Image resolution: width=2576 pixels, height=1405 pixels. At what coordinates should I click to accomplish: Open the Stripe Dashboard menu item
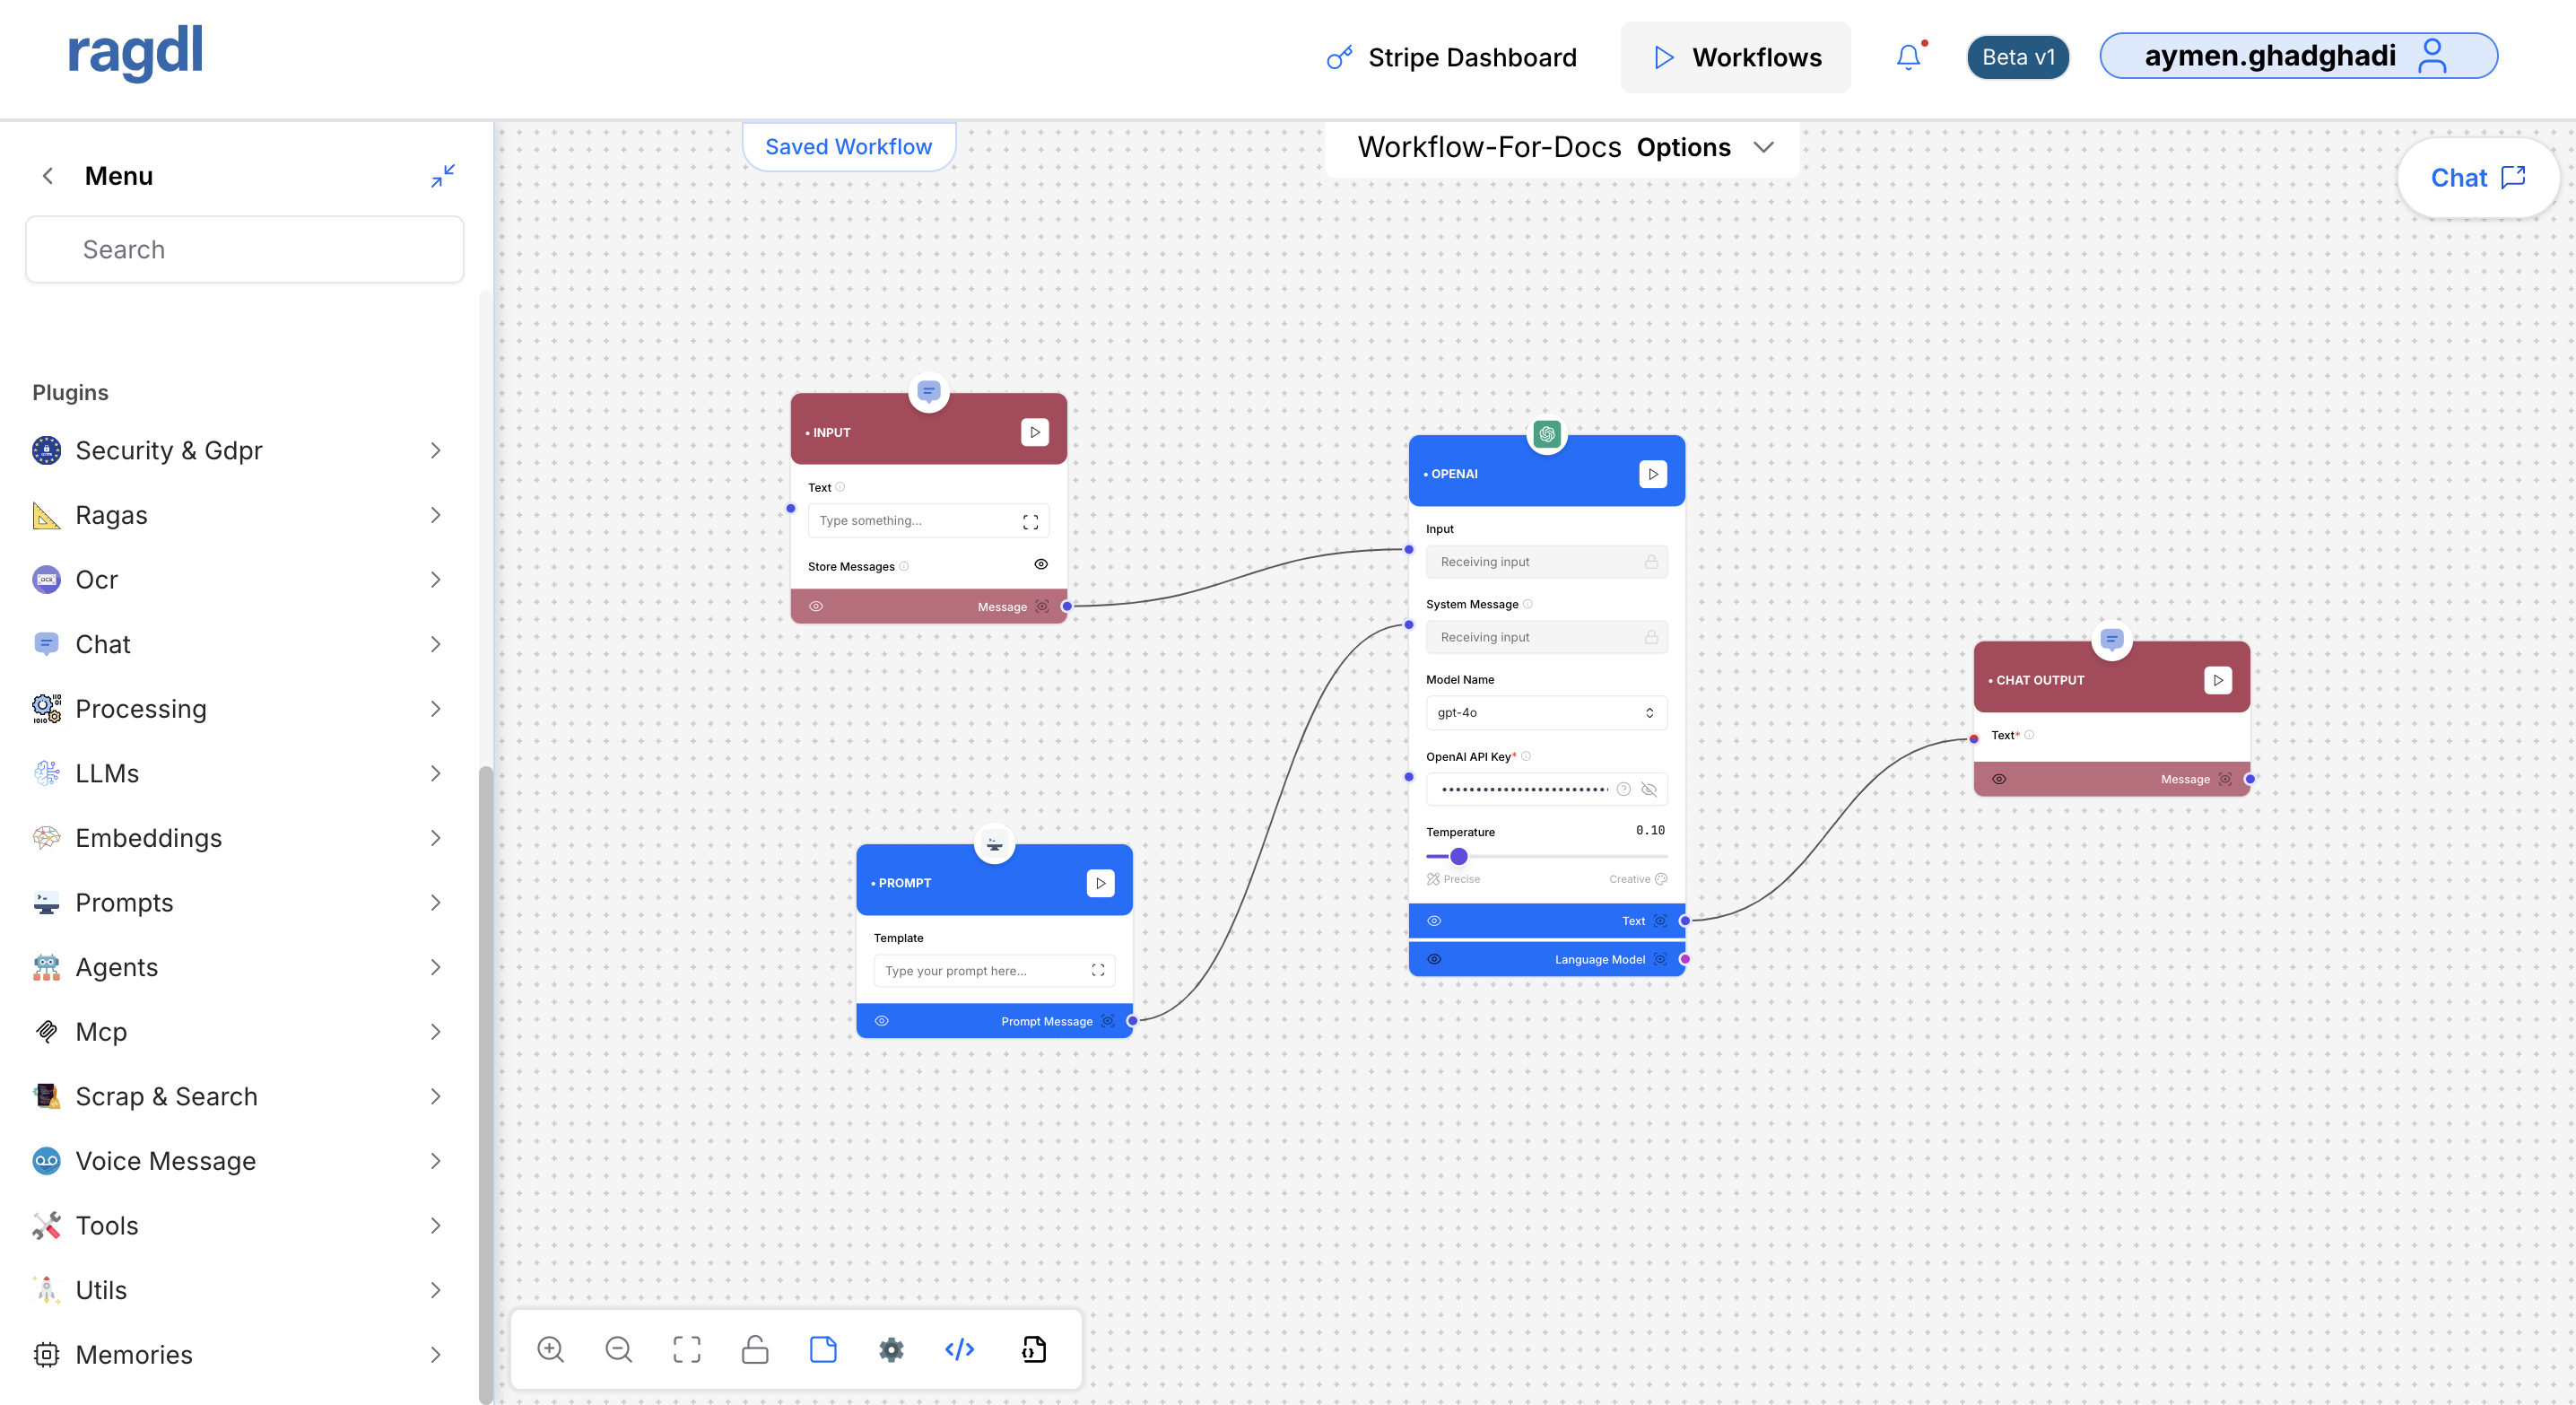[1472, 57]
